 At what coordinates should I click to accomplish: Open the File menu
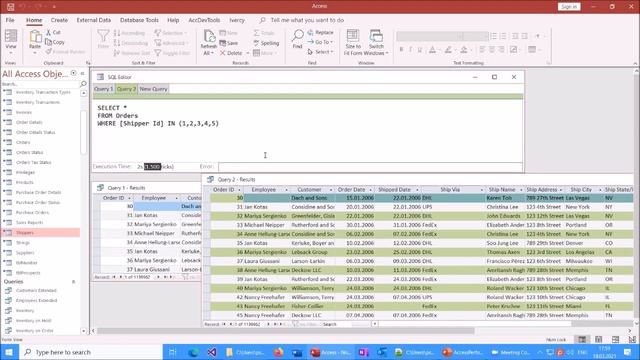pyautogui.click(x=10, y=20)
